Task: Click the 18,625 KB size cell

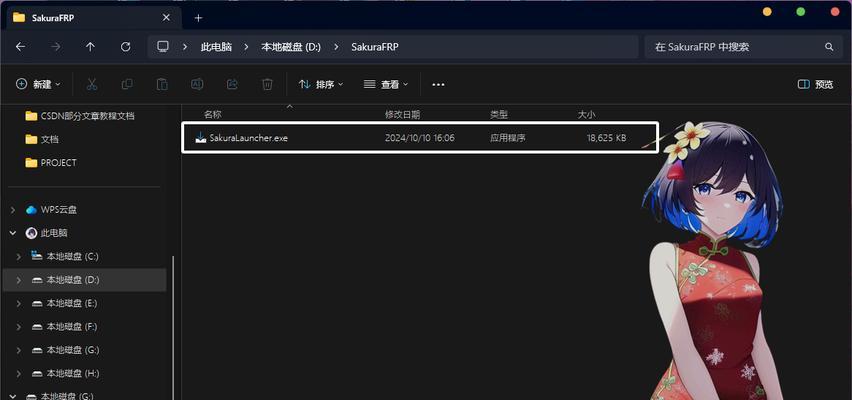Action: click(606, 138)
